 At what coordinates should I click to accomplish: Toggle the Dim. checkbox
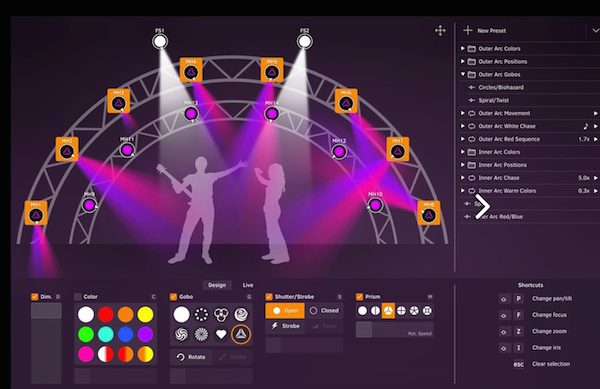click(34, 297)
